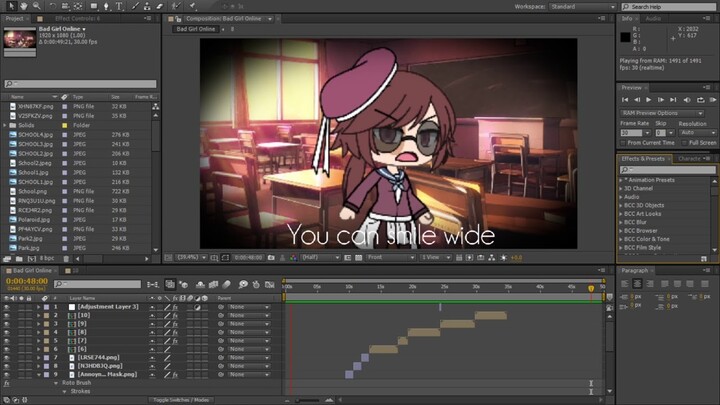Switch to the Effect Controls tab

[75, 18]
